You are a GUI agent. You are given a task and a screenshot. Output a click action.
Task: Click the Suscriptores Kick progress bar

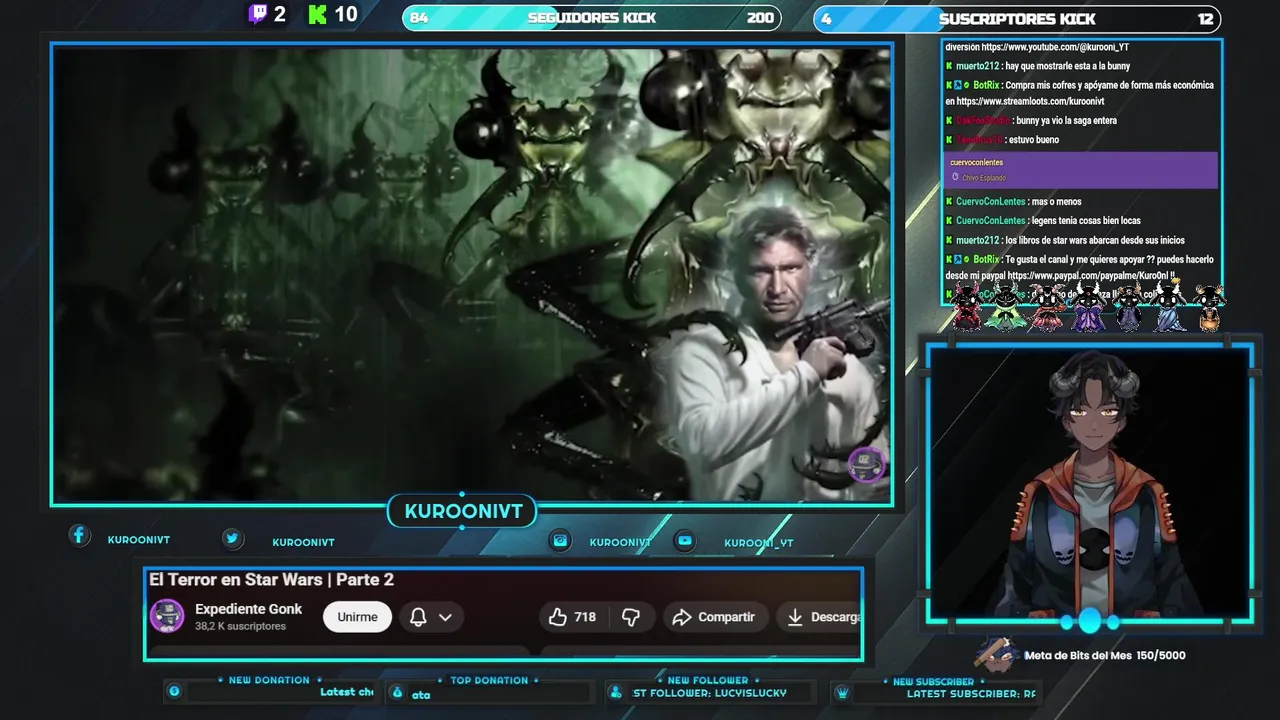click(1017, 18)
